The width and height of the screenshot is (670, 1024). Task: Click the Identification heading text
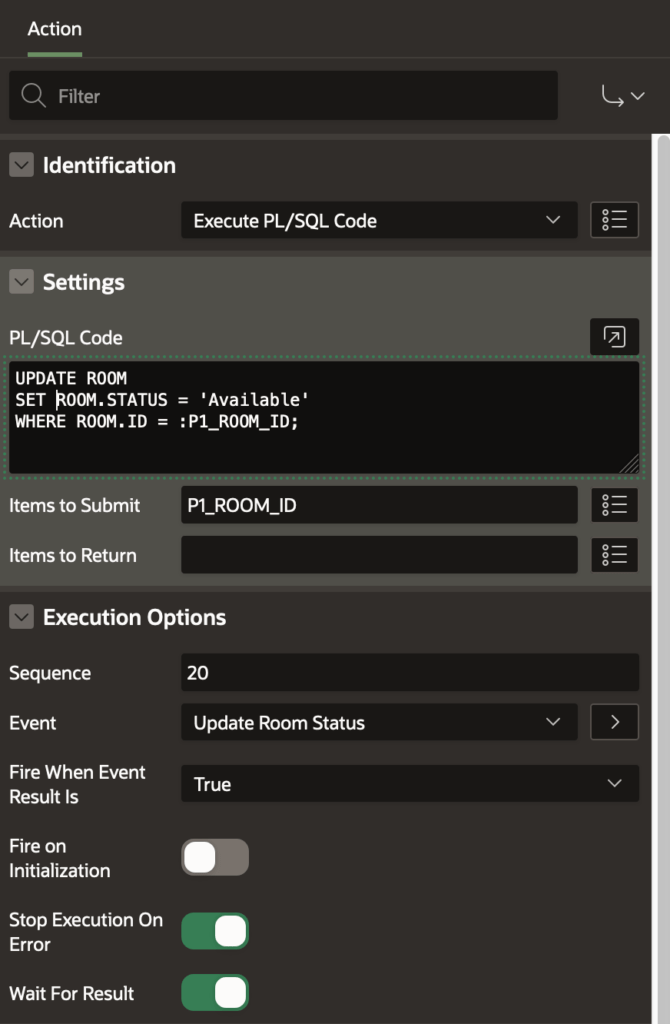point(109,165)
